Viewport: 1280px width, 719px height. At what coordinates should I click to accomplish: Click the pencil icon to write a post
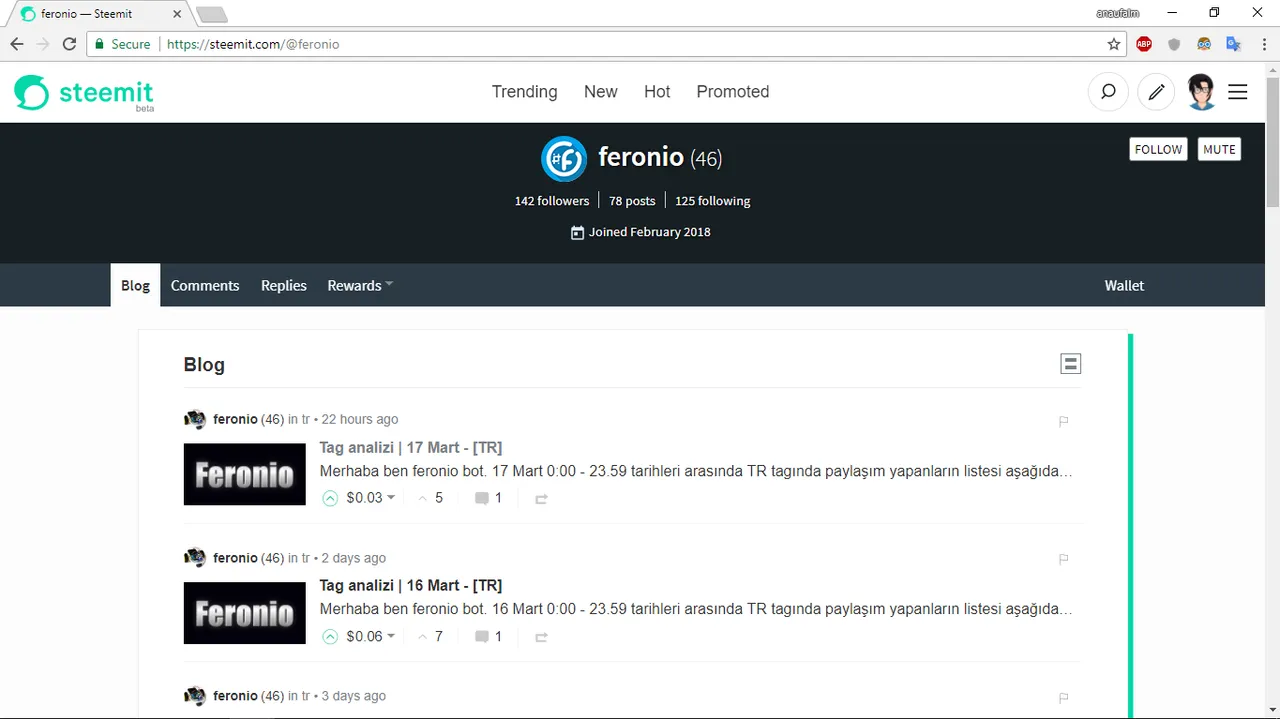point(1157,92)
